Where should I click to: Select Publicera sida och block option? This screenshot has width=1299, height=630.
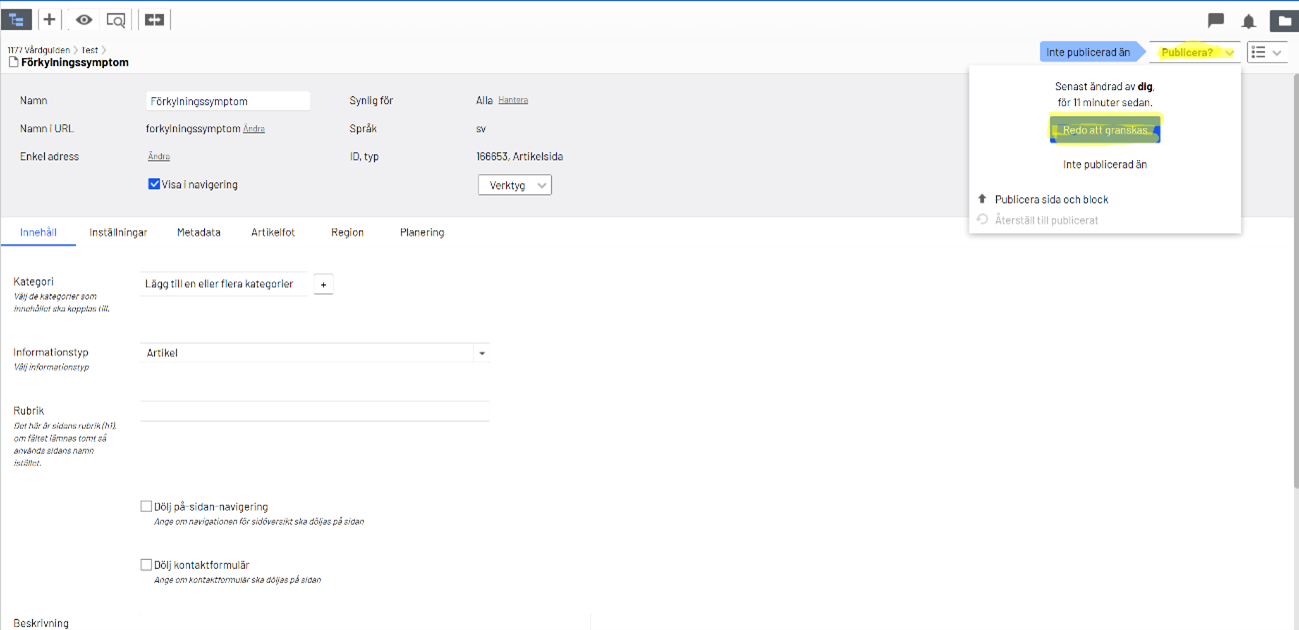(1051, 199)
